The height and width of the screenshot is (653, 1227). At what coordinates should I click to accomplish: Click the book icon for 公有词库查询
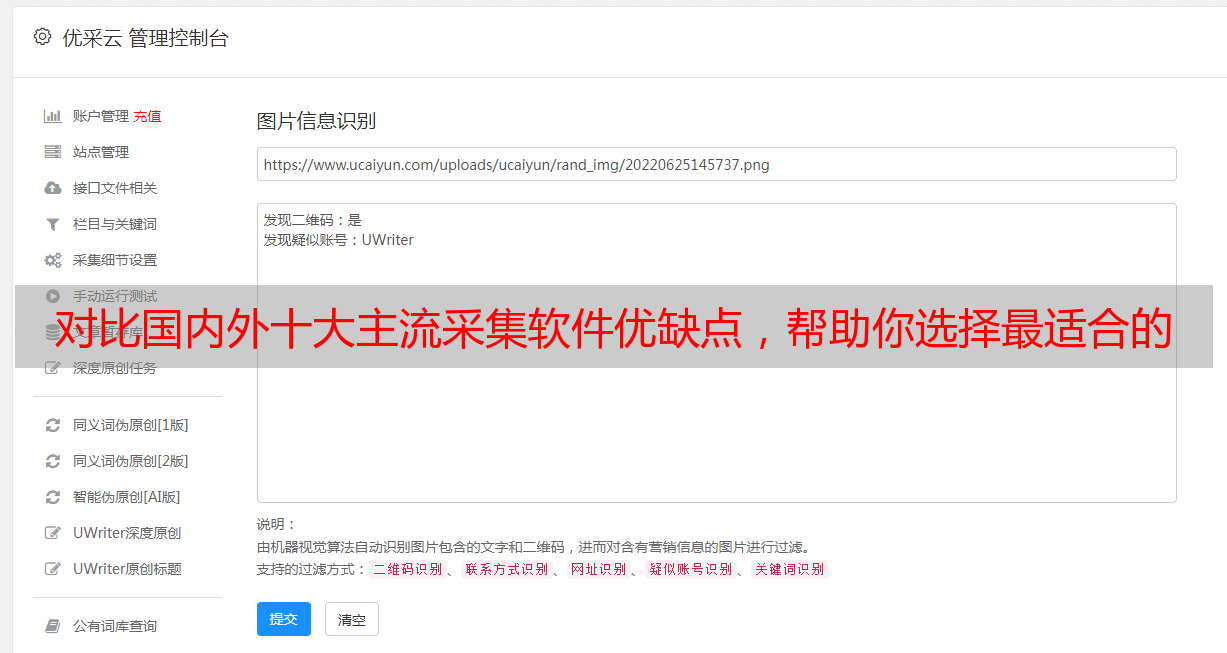(x=53, y=626)
